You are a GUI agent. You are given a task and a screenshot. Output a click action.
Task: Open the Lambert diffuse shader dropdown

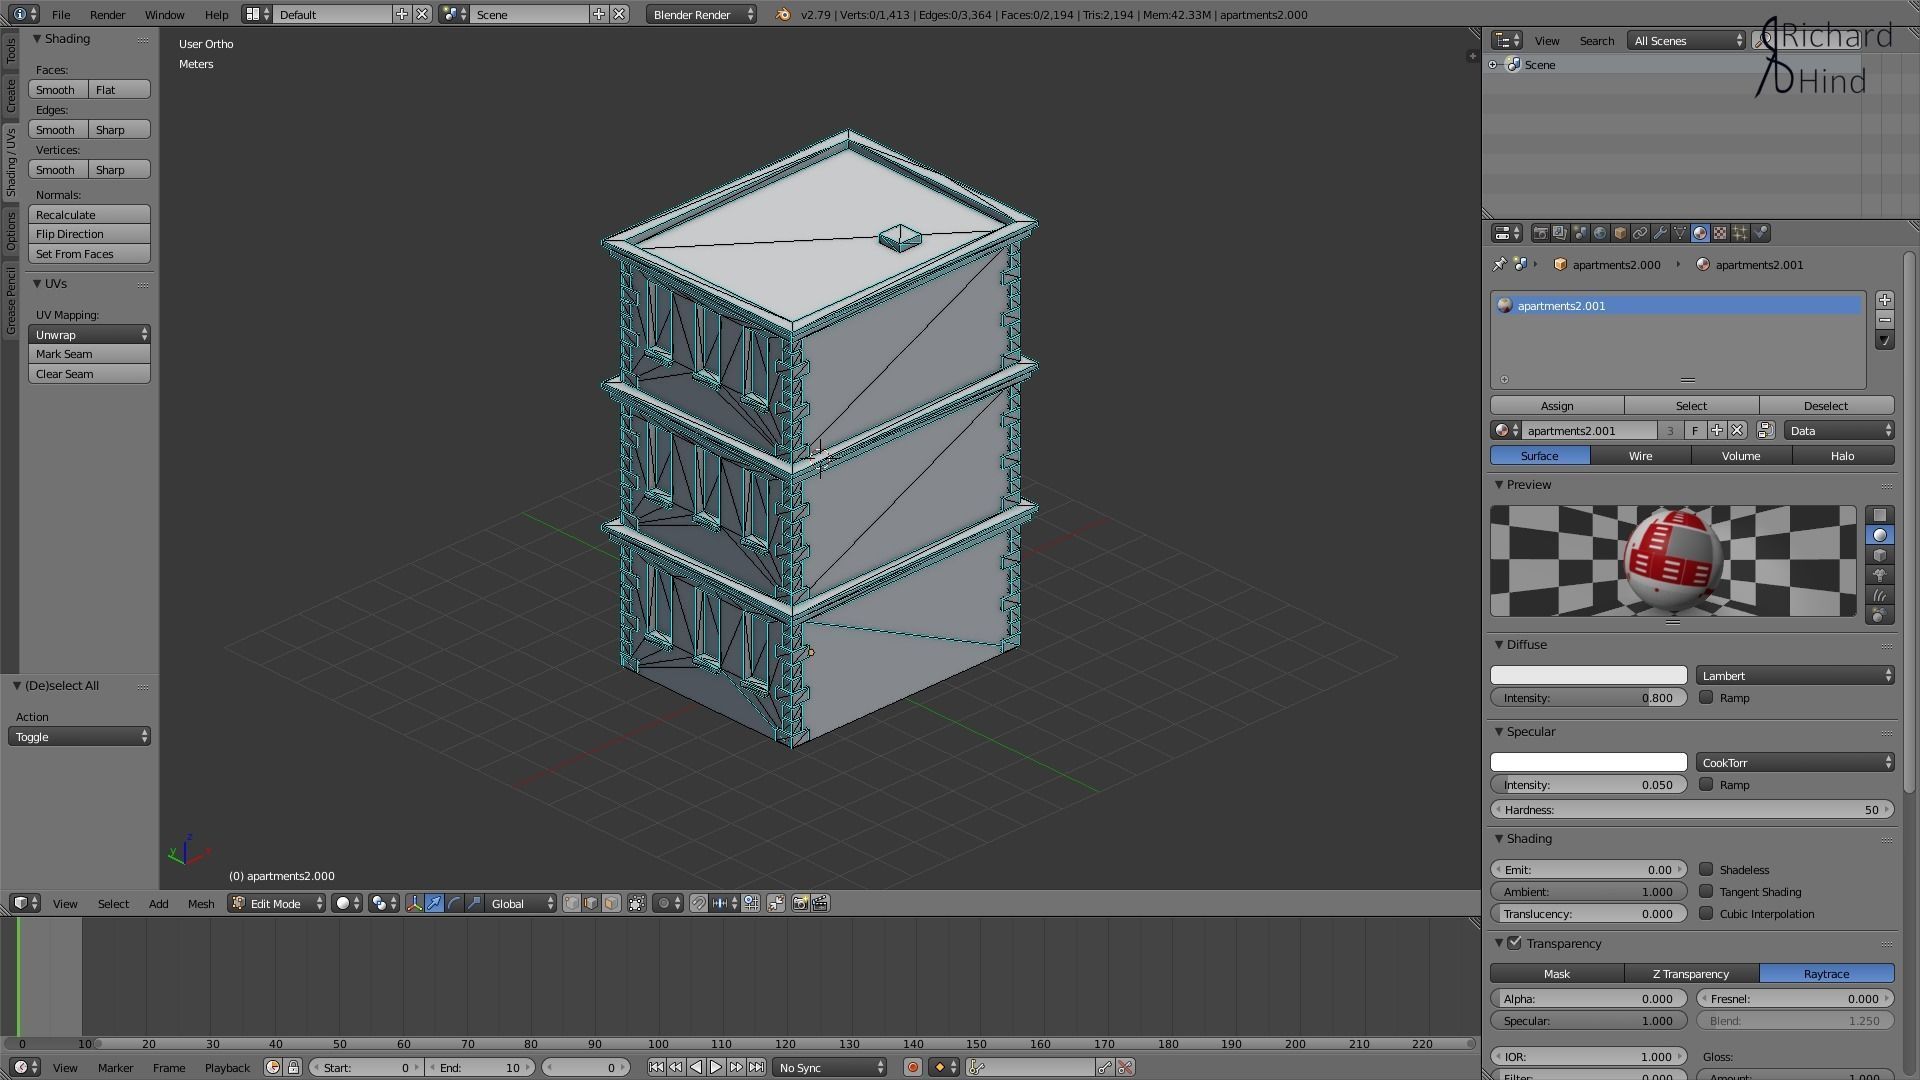(x=1795, y=675)
